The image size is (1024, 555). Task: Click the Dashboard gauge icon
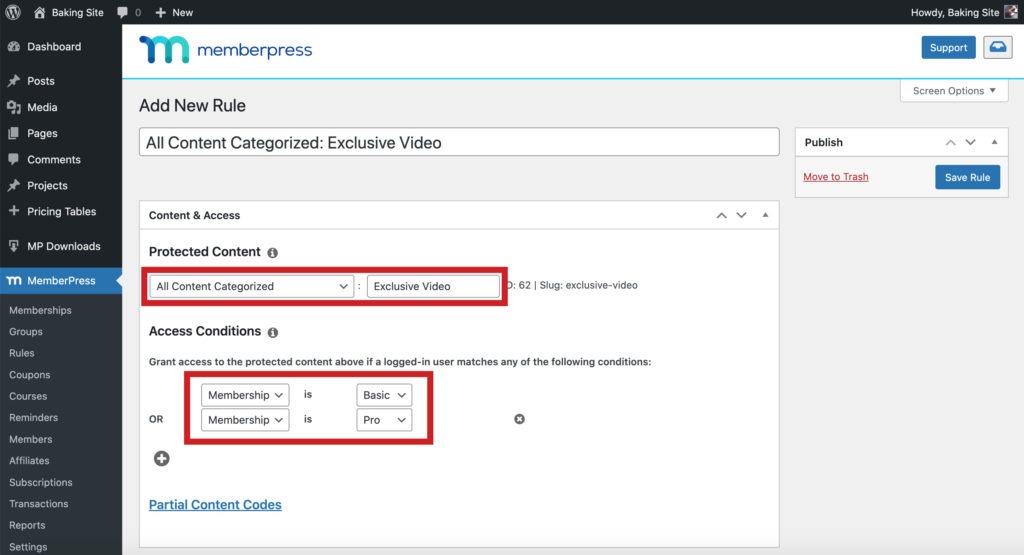[x=13, y=46]
